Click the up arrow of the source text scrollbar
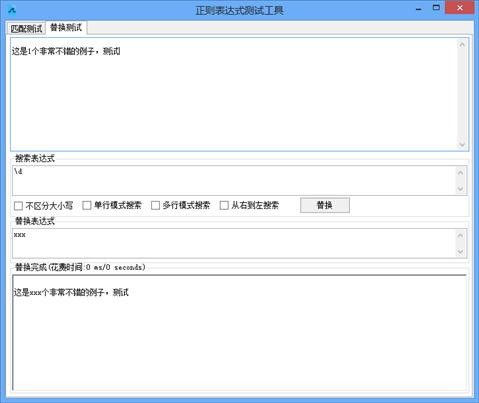 462,44
